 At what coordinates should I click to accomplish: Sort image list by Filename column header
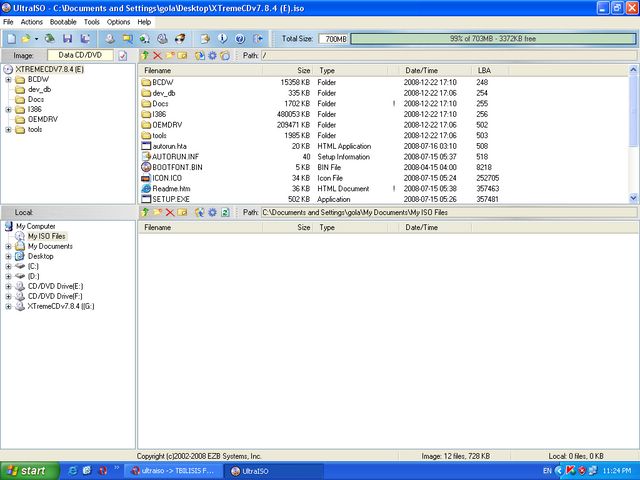201,71
